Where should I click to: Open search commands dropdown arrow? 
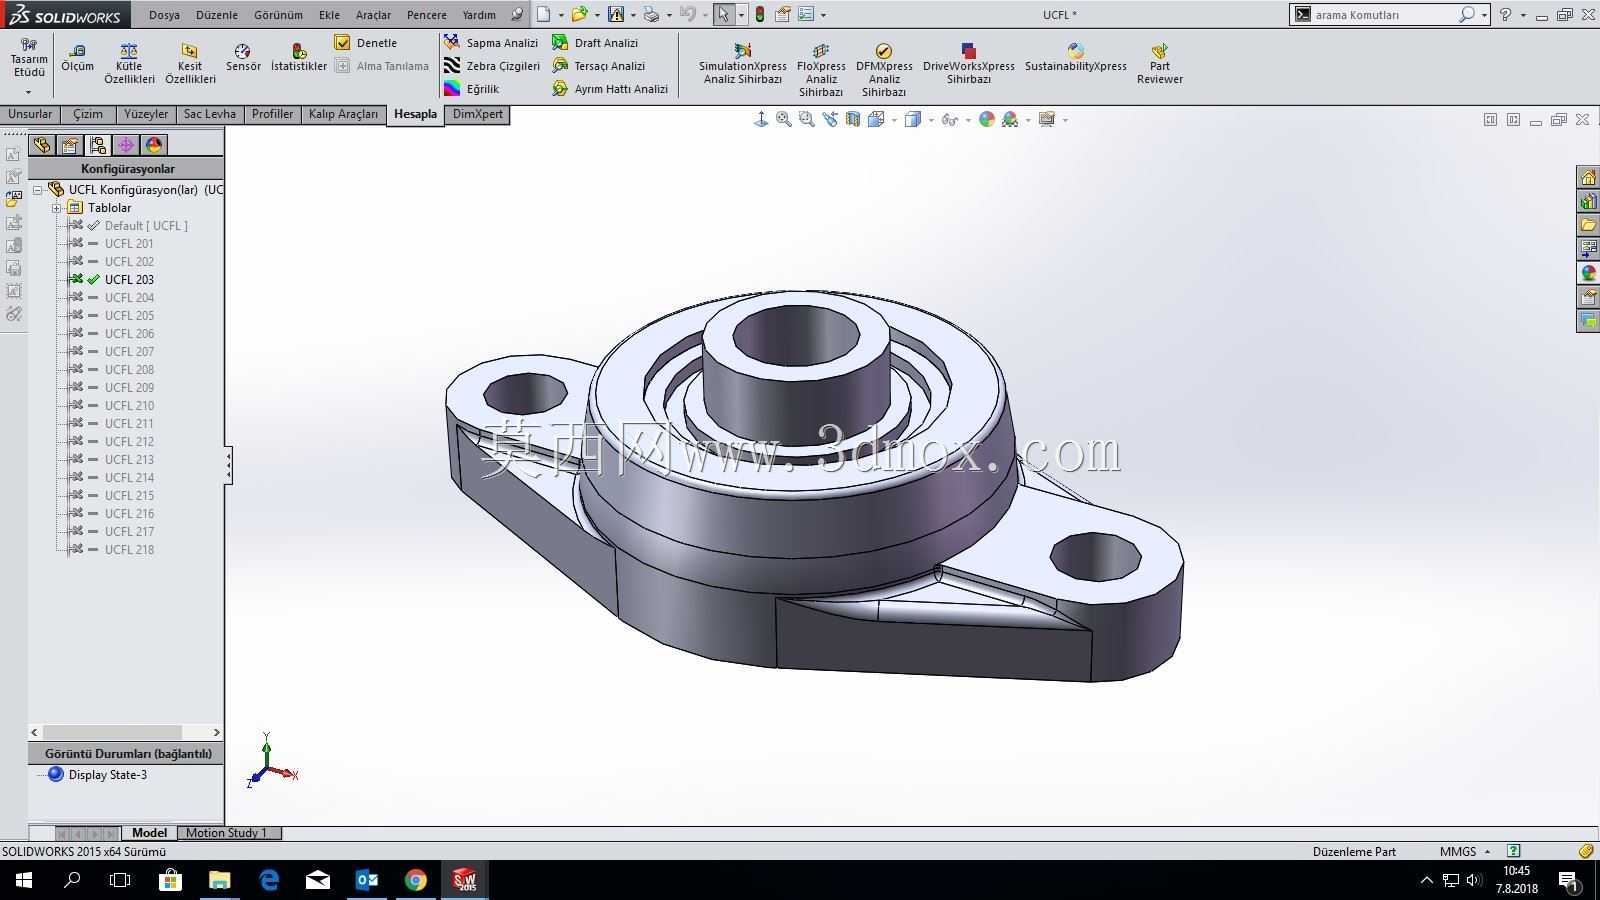tap(1484, 15)
